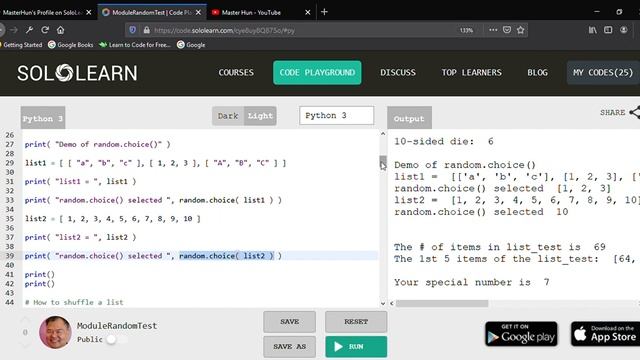Bookmark this page with star
Image resolution: width=640 pixels, height=360 pixels.
pos(520,30)
